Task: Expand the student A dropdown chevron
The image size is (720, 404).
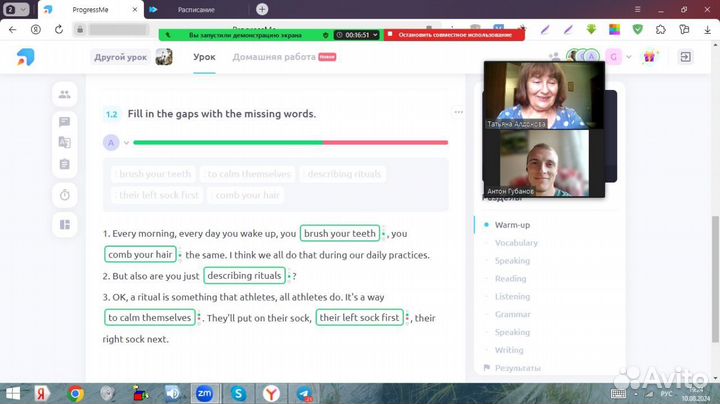Action: pyautogui.click(x=123, y=143)
